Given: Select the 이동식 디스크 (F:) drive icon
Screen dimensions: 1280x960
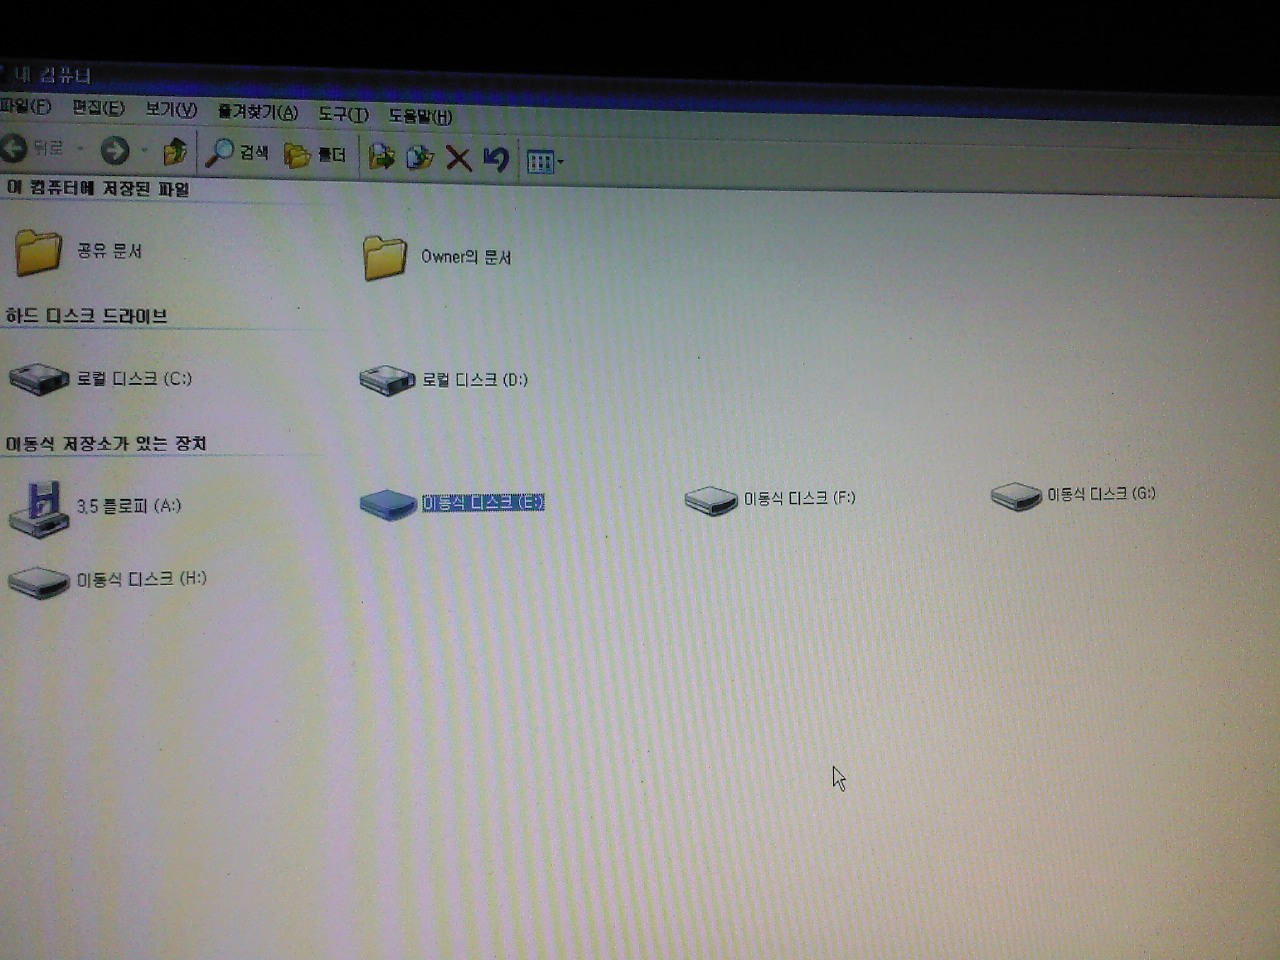Looking at the screenshot, I should coord(711,500).
